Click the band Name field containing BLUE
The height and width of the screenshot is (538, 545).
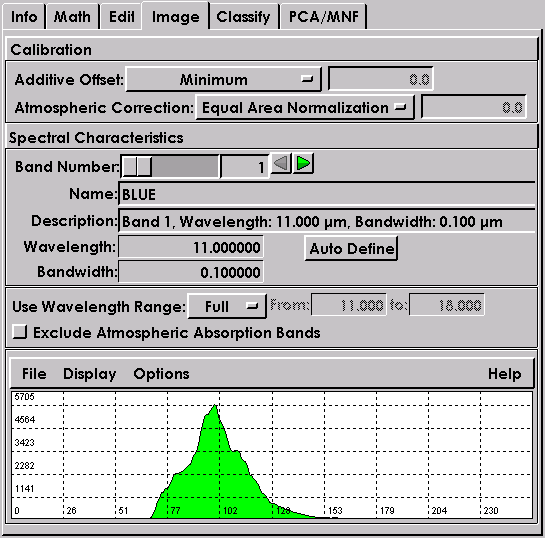(327, 194)
